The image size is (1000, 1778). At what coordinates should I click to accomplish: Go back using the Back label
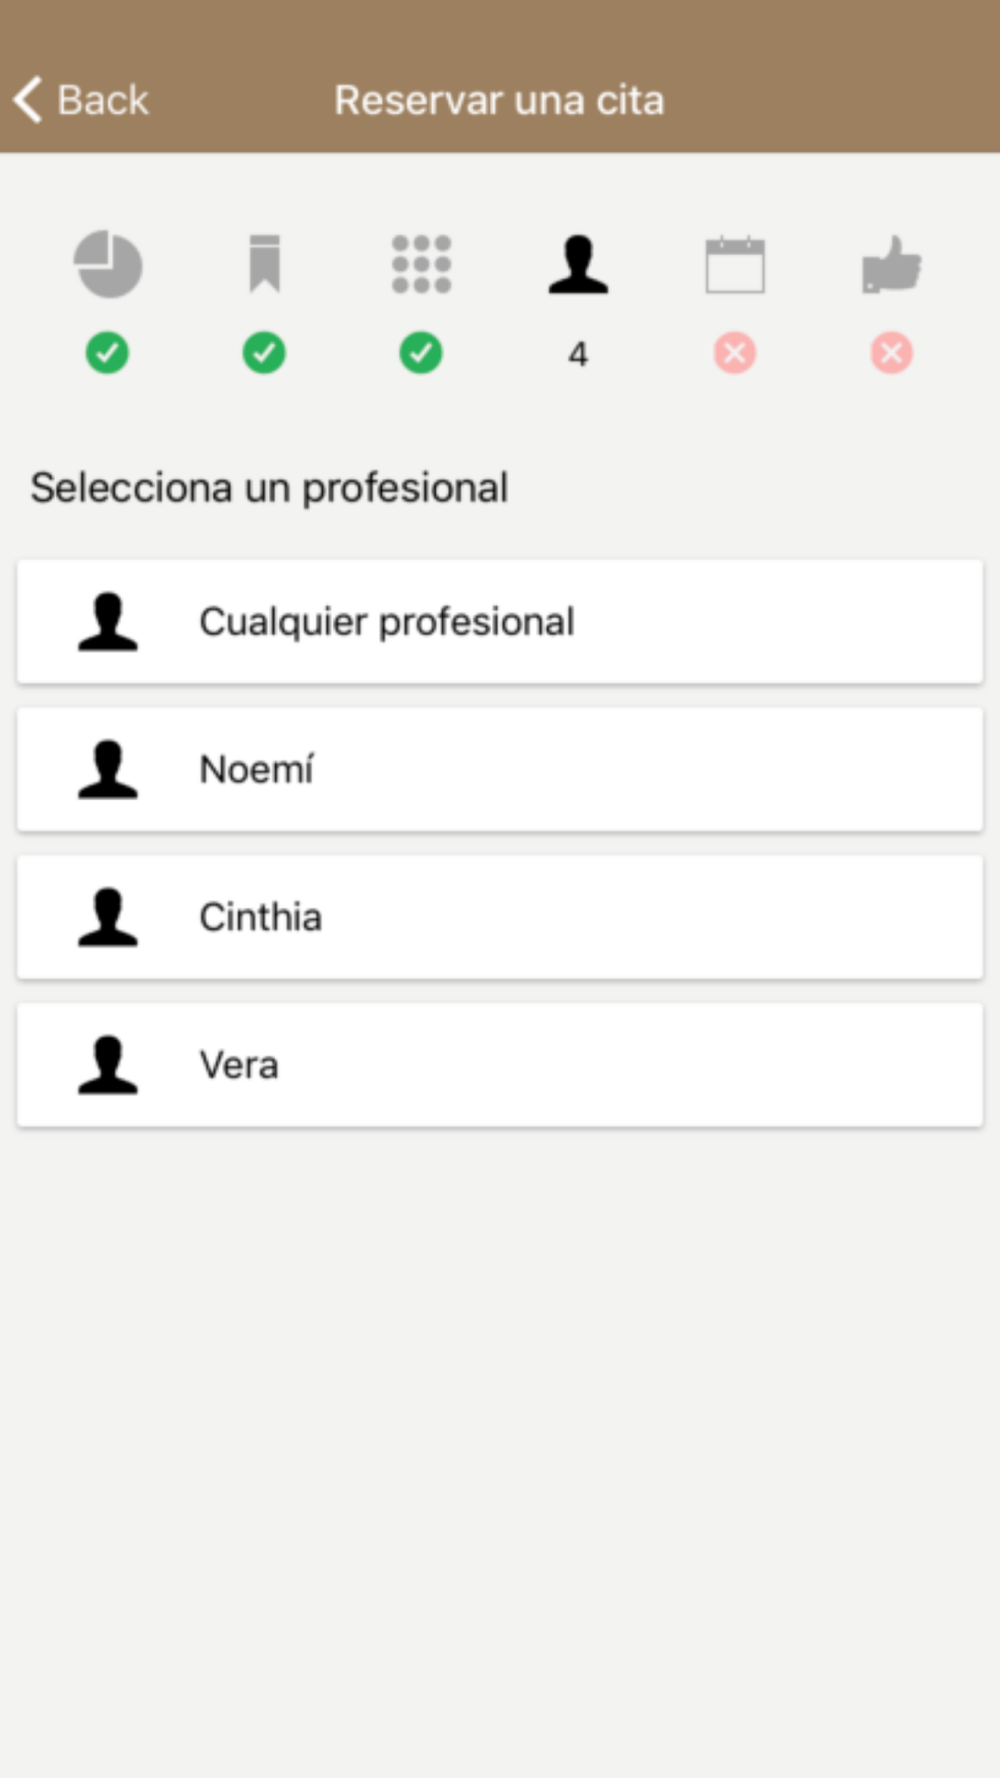[103, 100]
